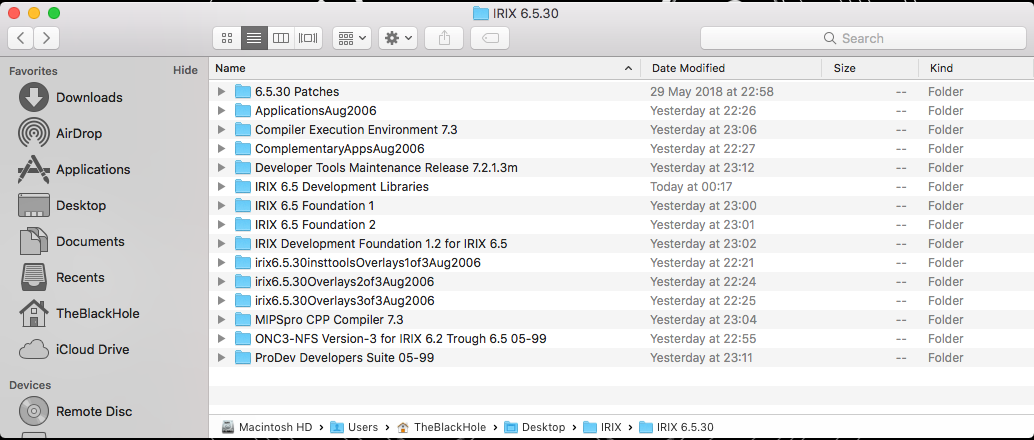Switch to Cover Flow view
This screenshot has height=440, width=1034.
(x=308, y=38)
